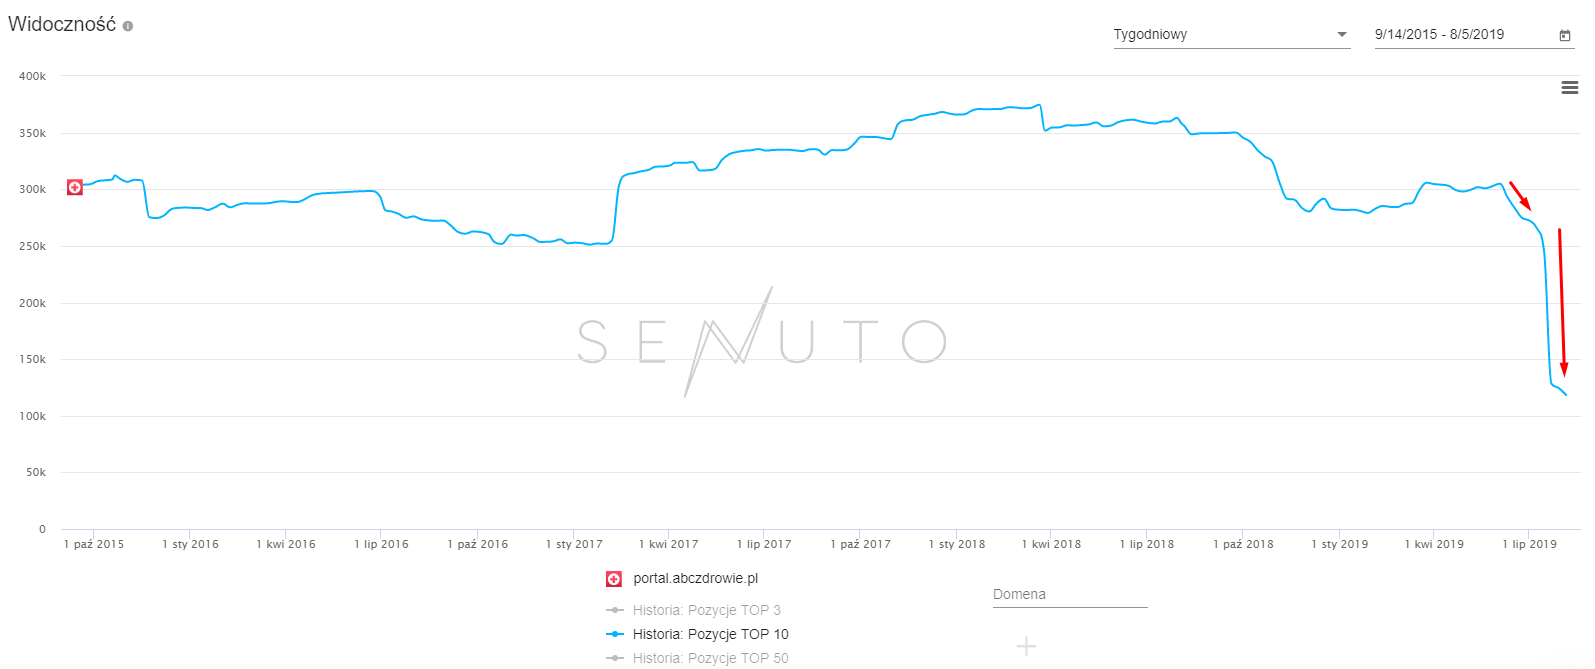Enable Historia: Pozycje TOP 50 series
The height and width of the screenshot is (669, 1595).
(x=710, y=658)
